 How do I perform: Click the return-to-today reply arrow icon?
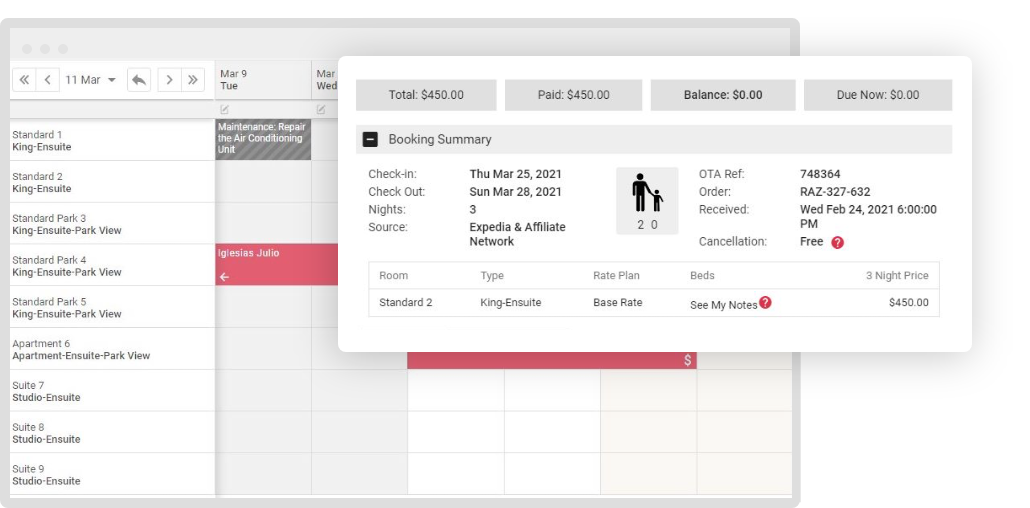(139, 80)
